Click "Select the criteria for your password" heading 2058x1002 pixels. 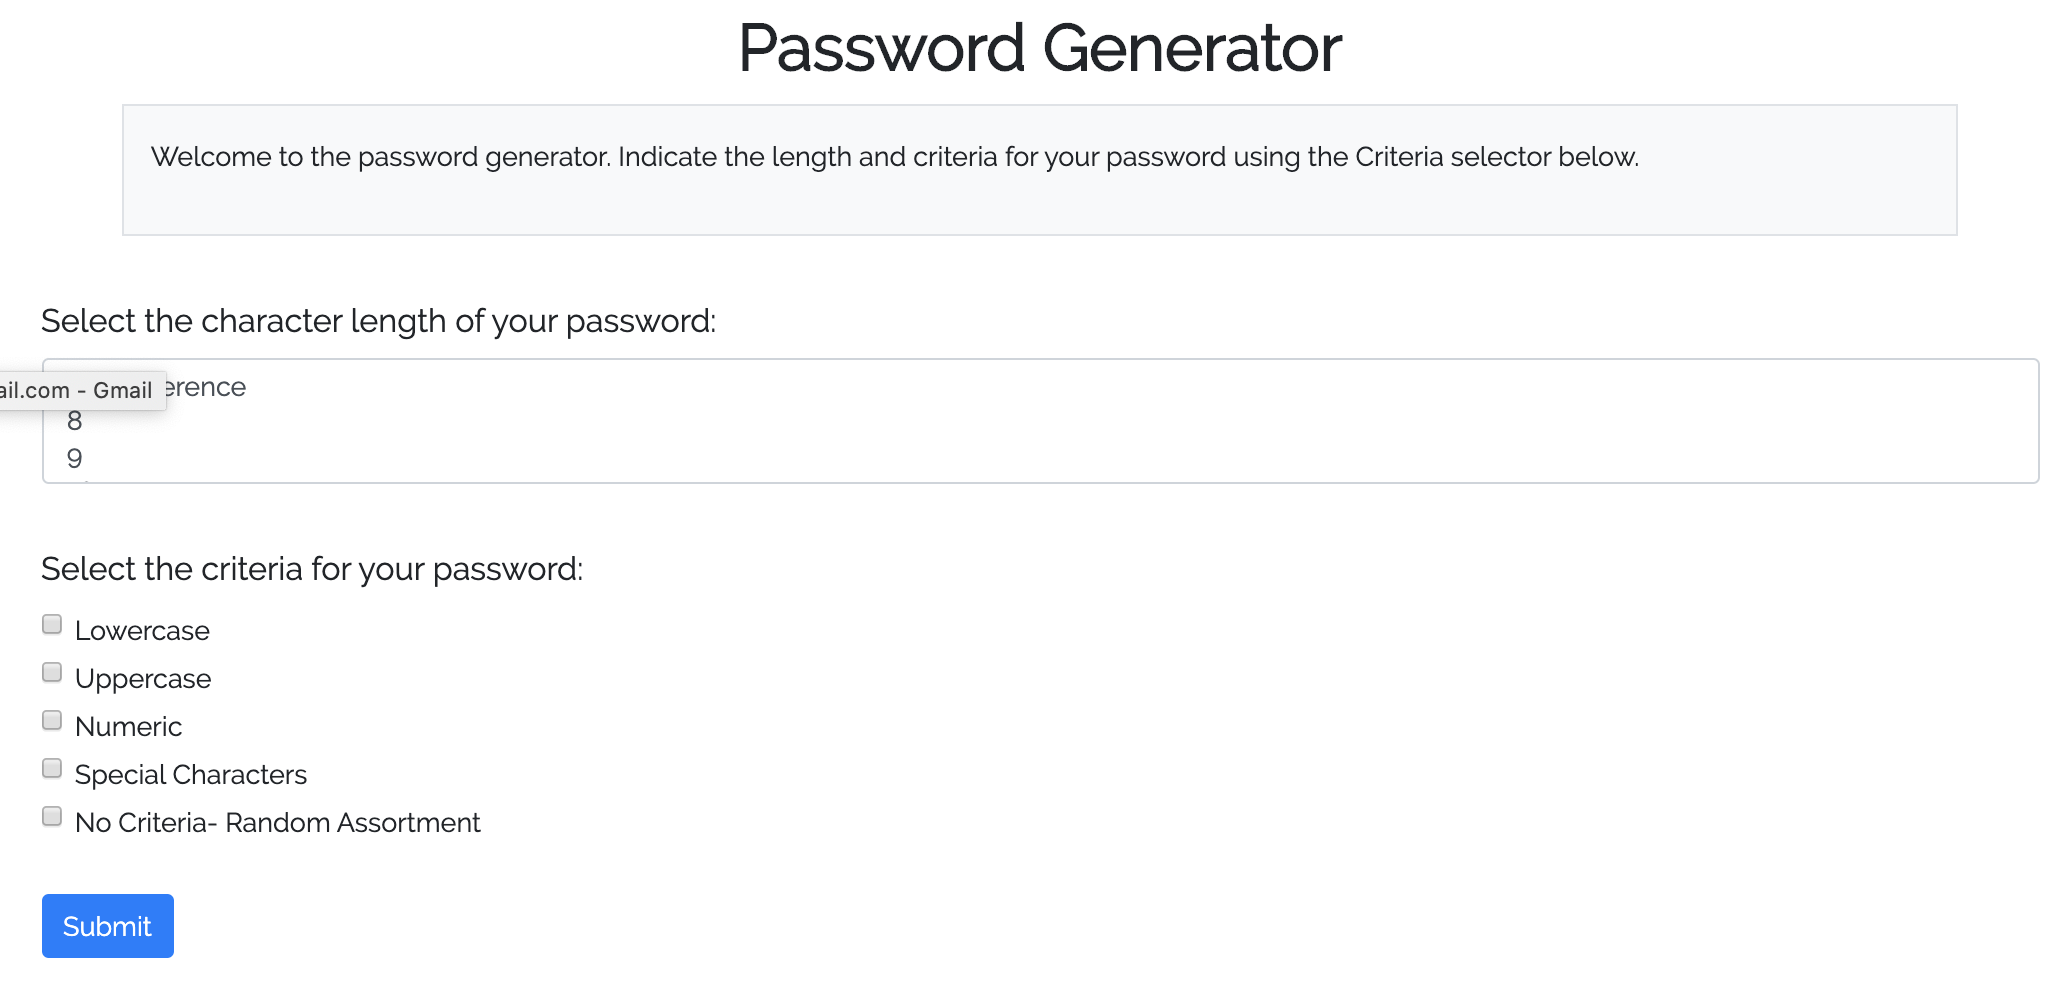[x=313, y=568]
